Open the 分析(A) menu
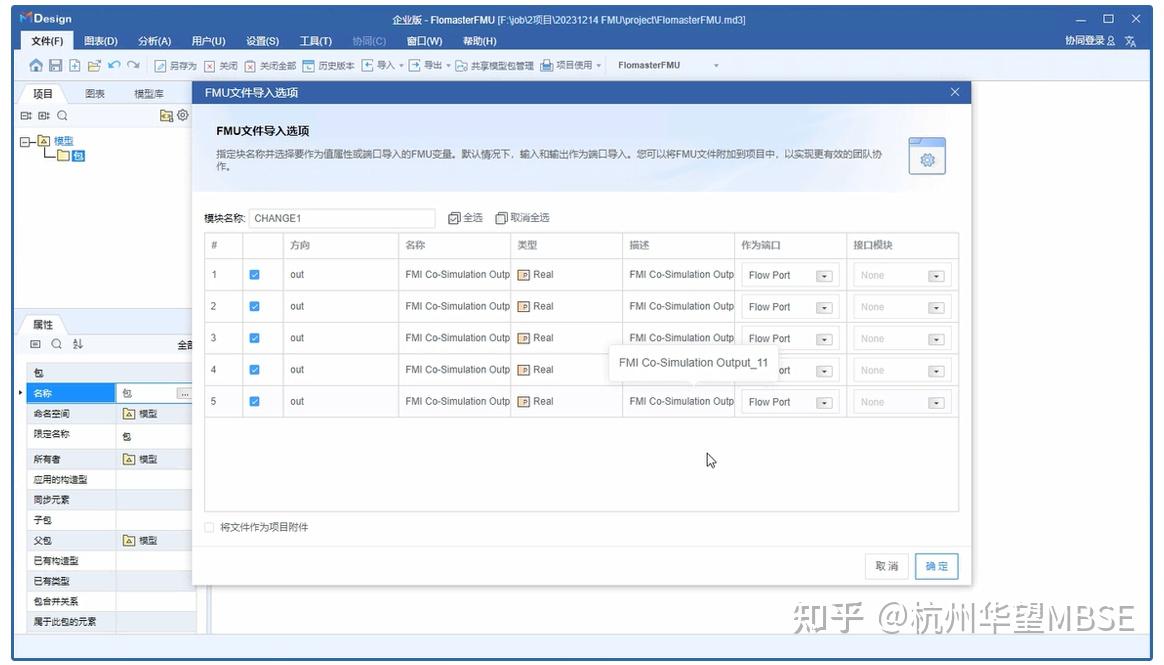The height and width of the screenshot is (665, 1164). pyautogui.click(x=154, y=41)
